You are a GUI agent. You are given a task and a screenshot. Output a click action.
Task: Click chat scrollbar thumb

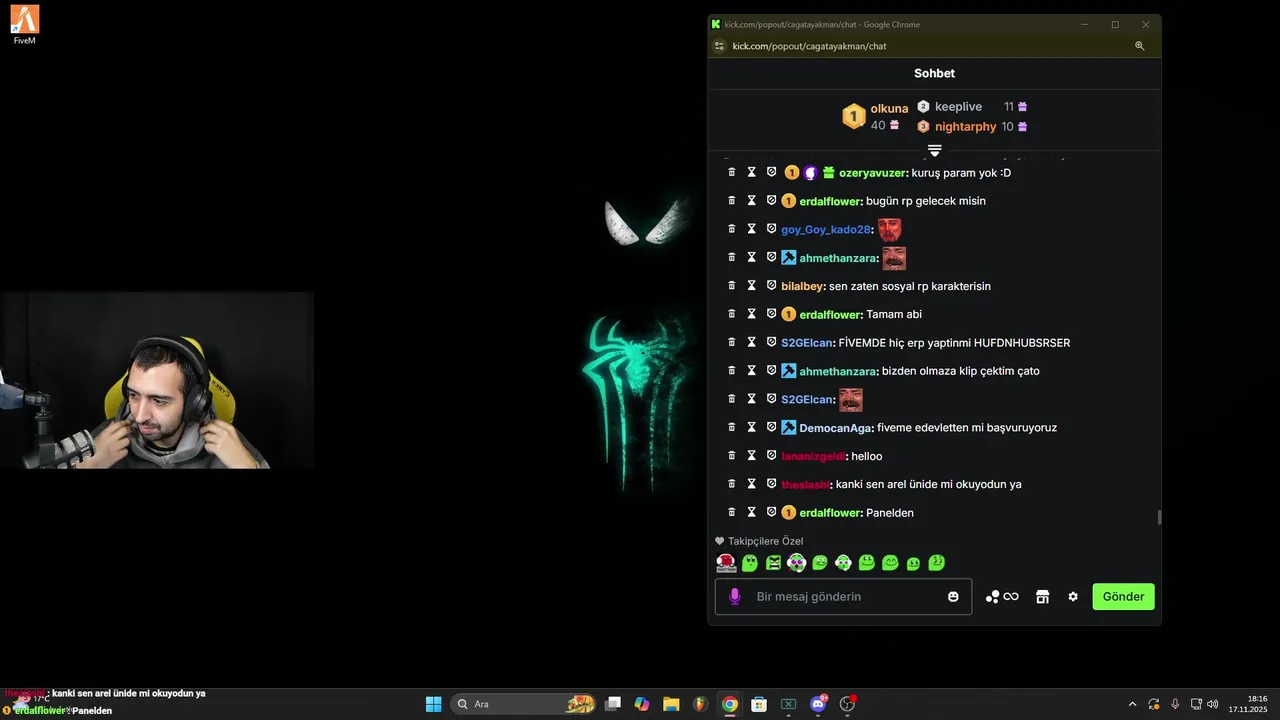coord(1159,517)
